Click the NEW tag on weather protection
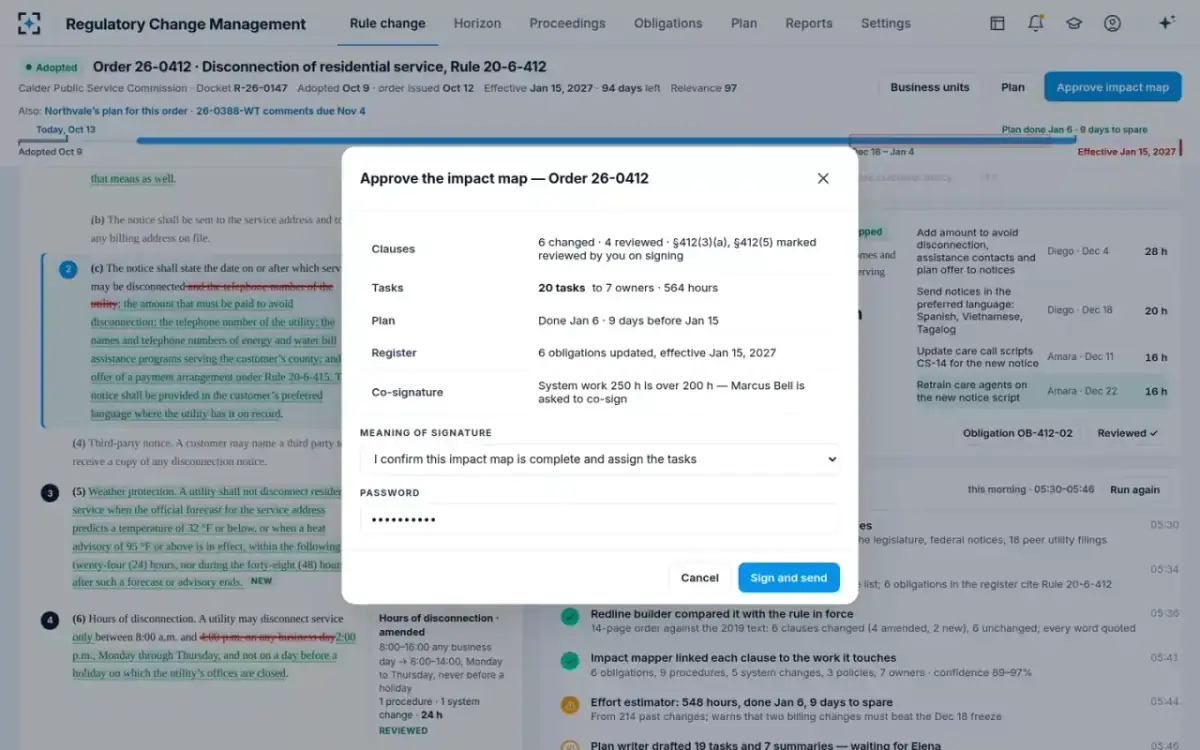This screenshot has height=750, width=1200. point(261,581)
